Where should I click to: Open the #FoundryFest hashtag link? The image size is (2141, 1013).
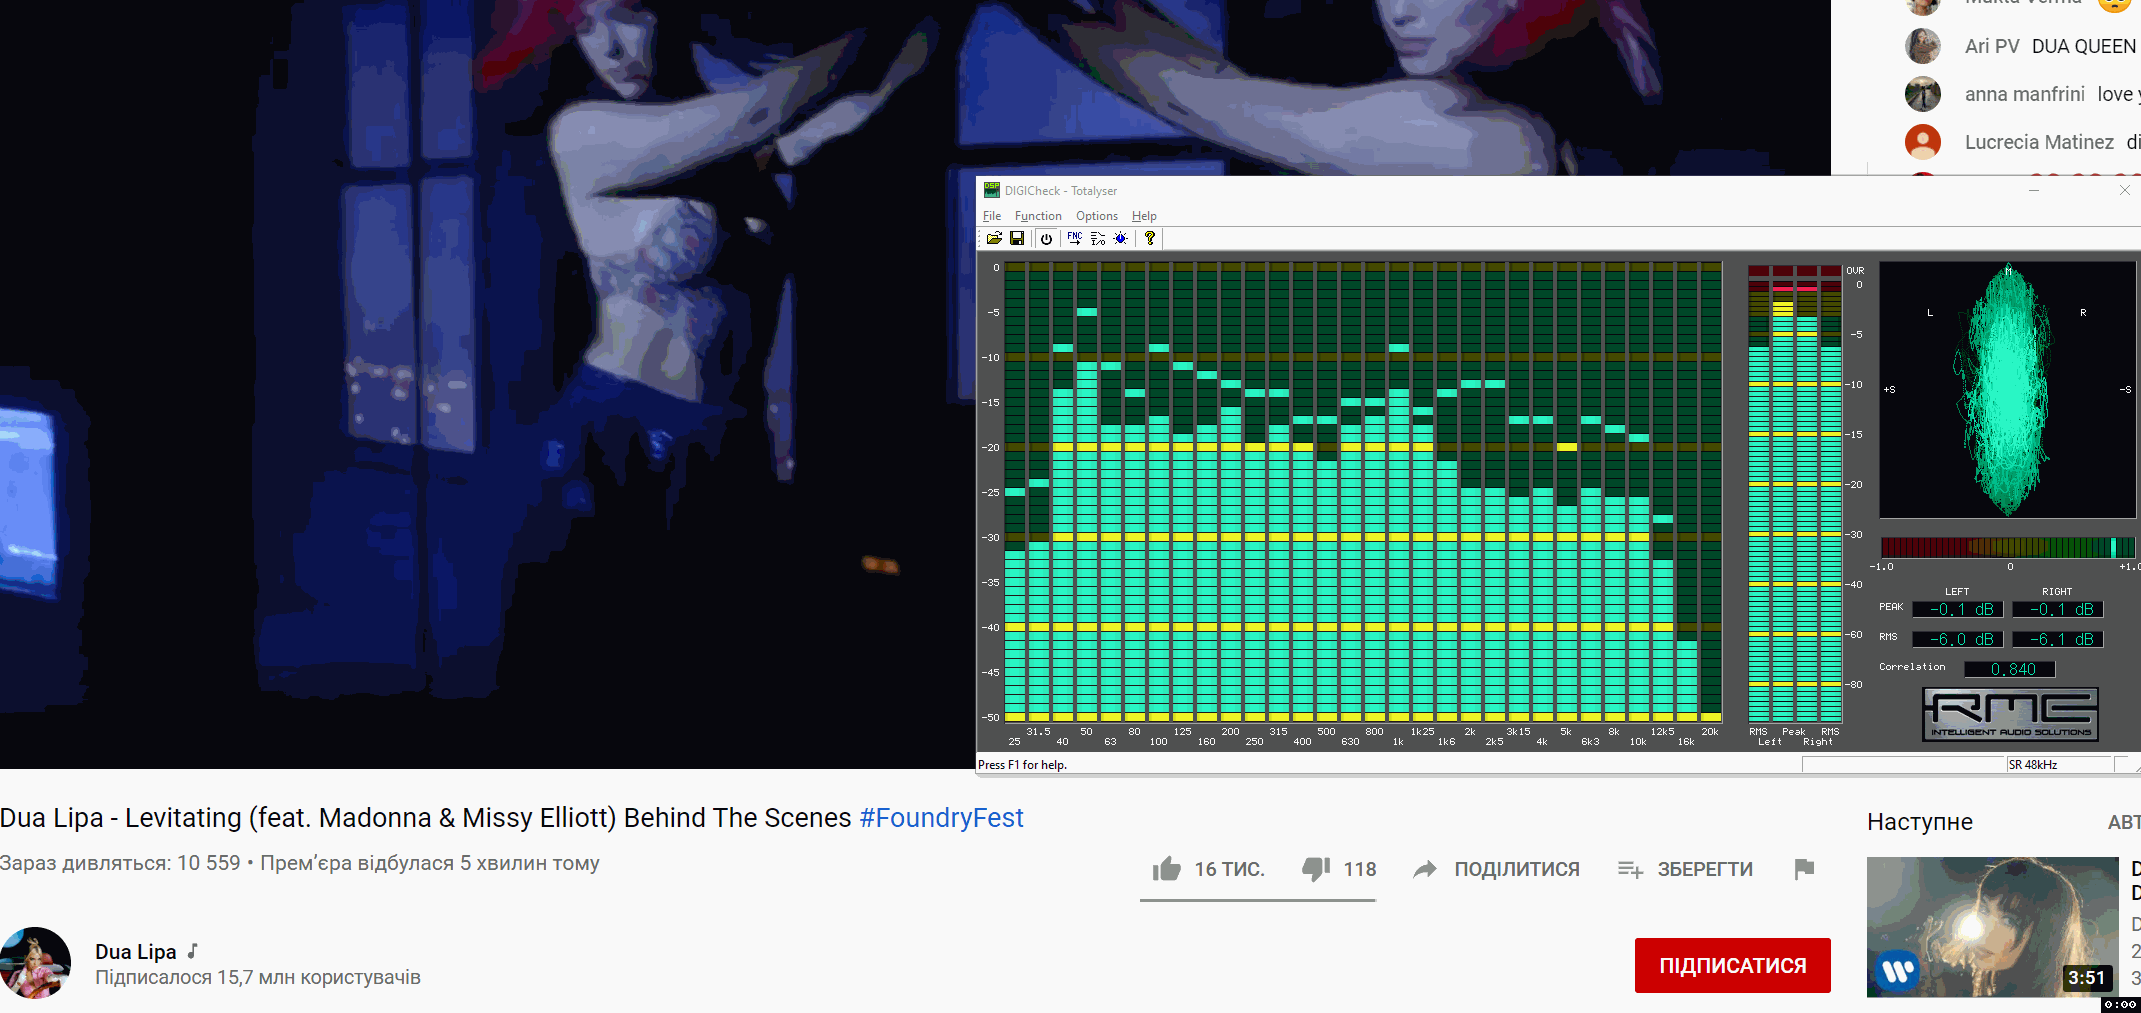(941, 818)
